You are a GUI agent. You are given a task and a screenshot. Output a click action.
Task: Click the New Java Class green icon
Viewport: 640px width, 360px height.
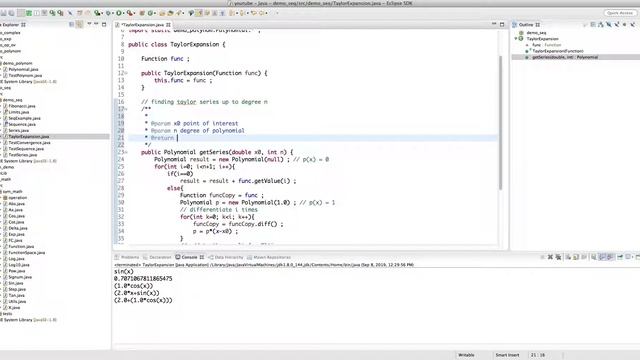pos(150,13)
